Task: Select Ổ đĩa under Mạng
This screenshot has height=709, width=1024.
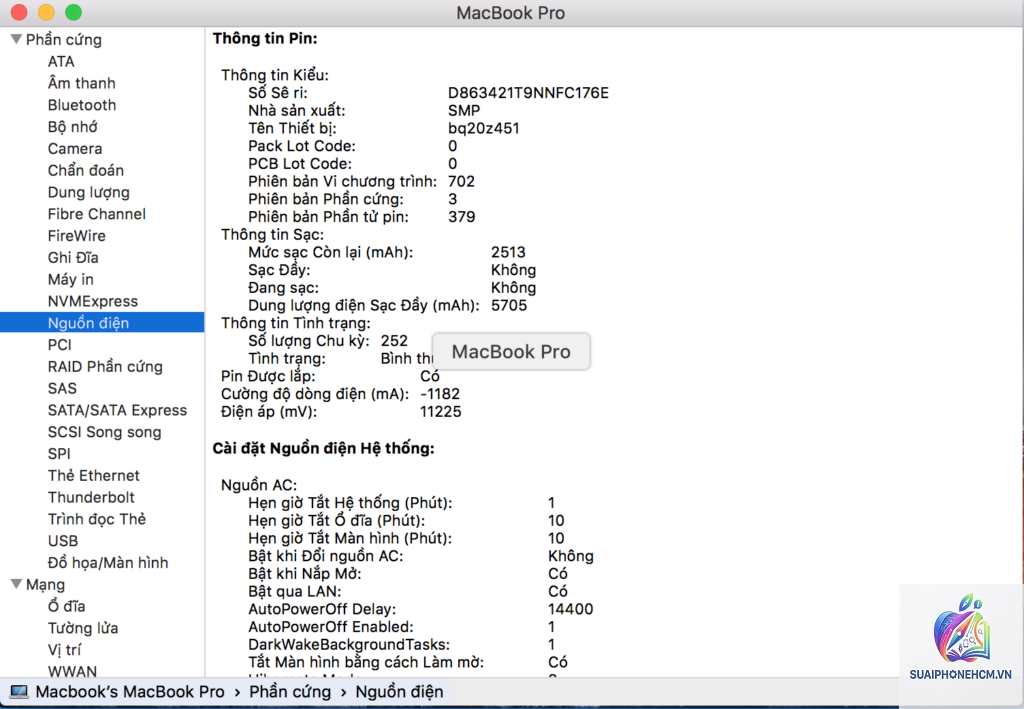Action: (66, 606)
